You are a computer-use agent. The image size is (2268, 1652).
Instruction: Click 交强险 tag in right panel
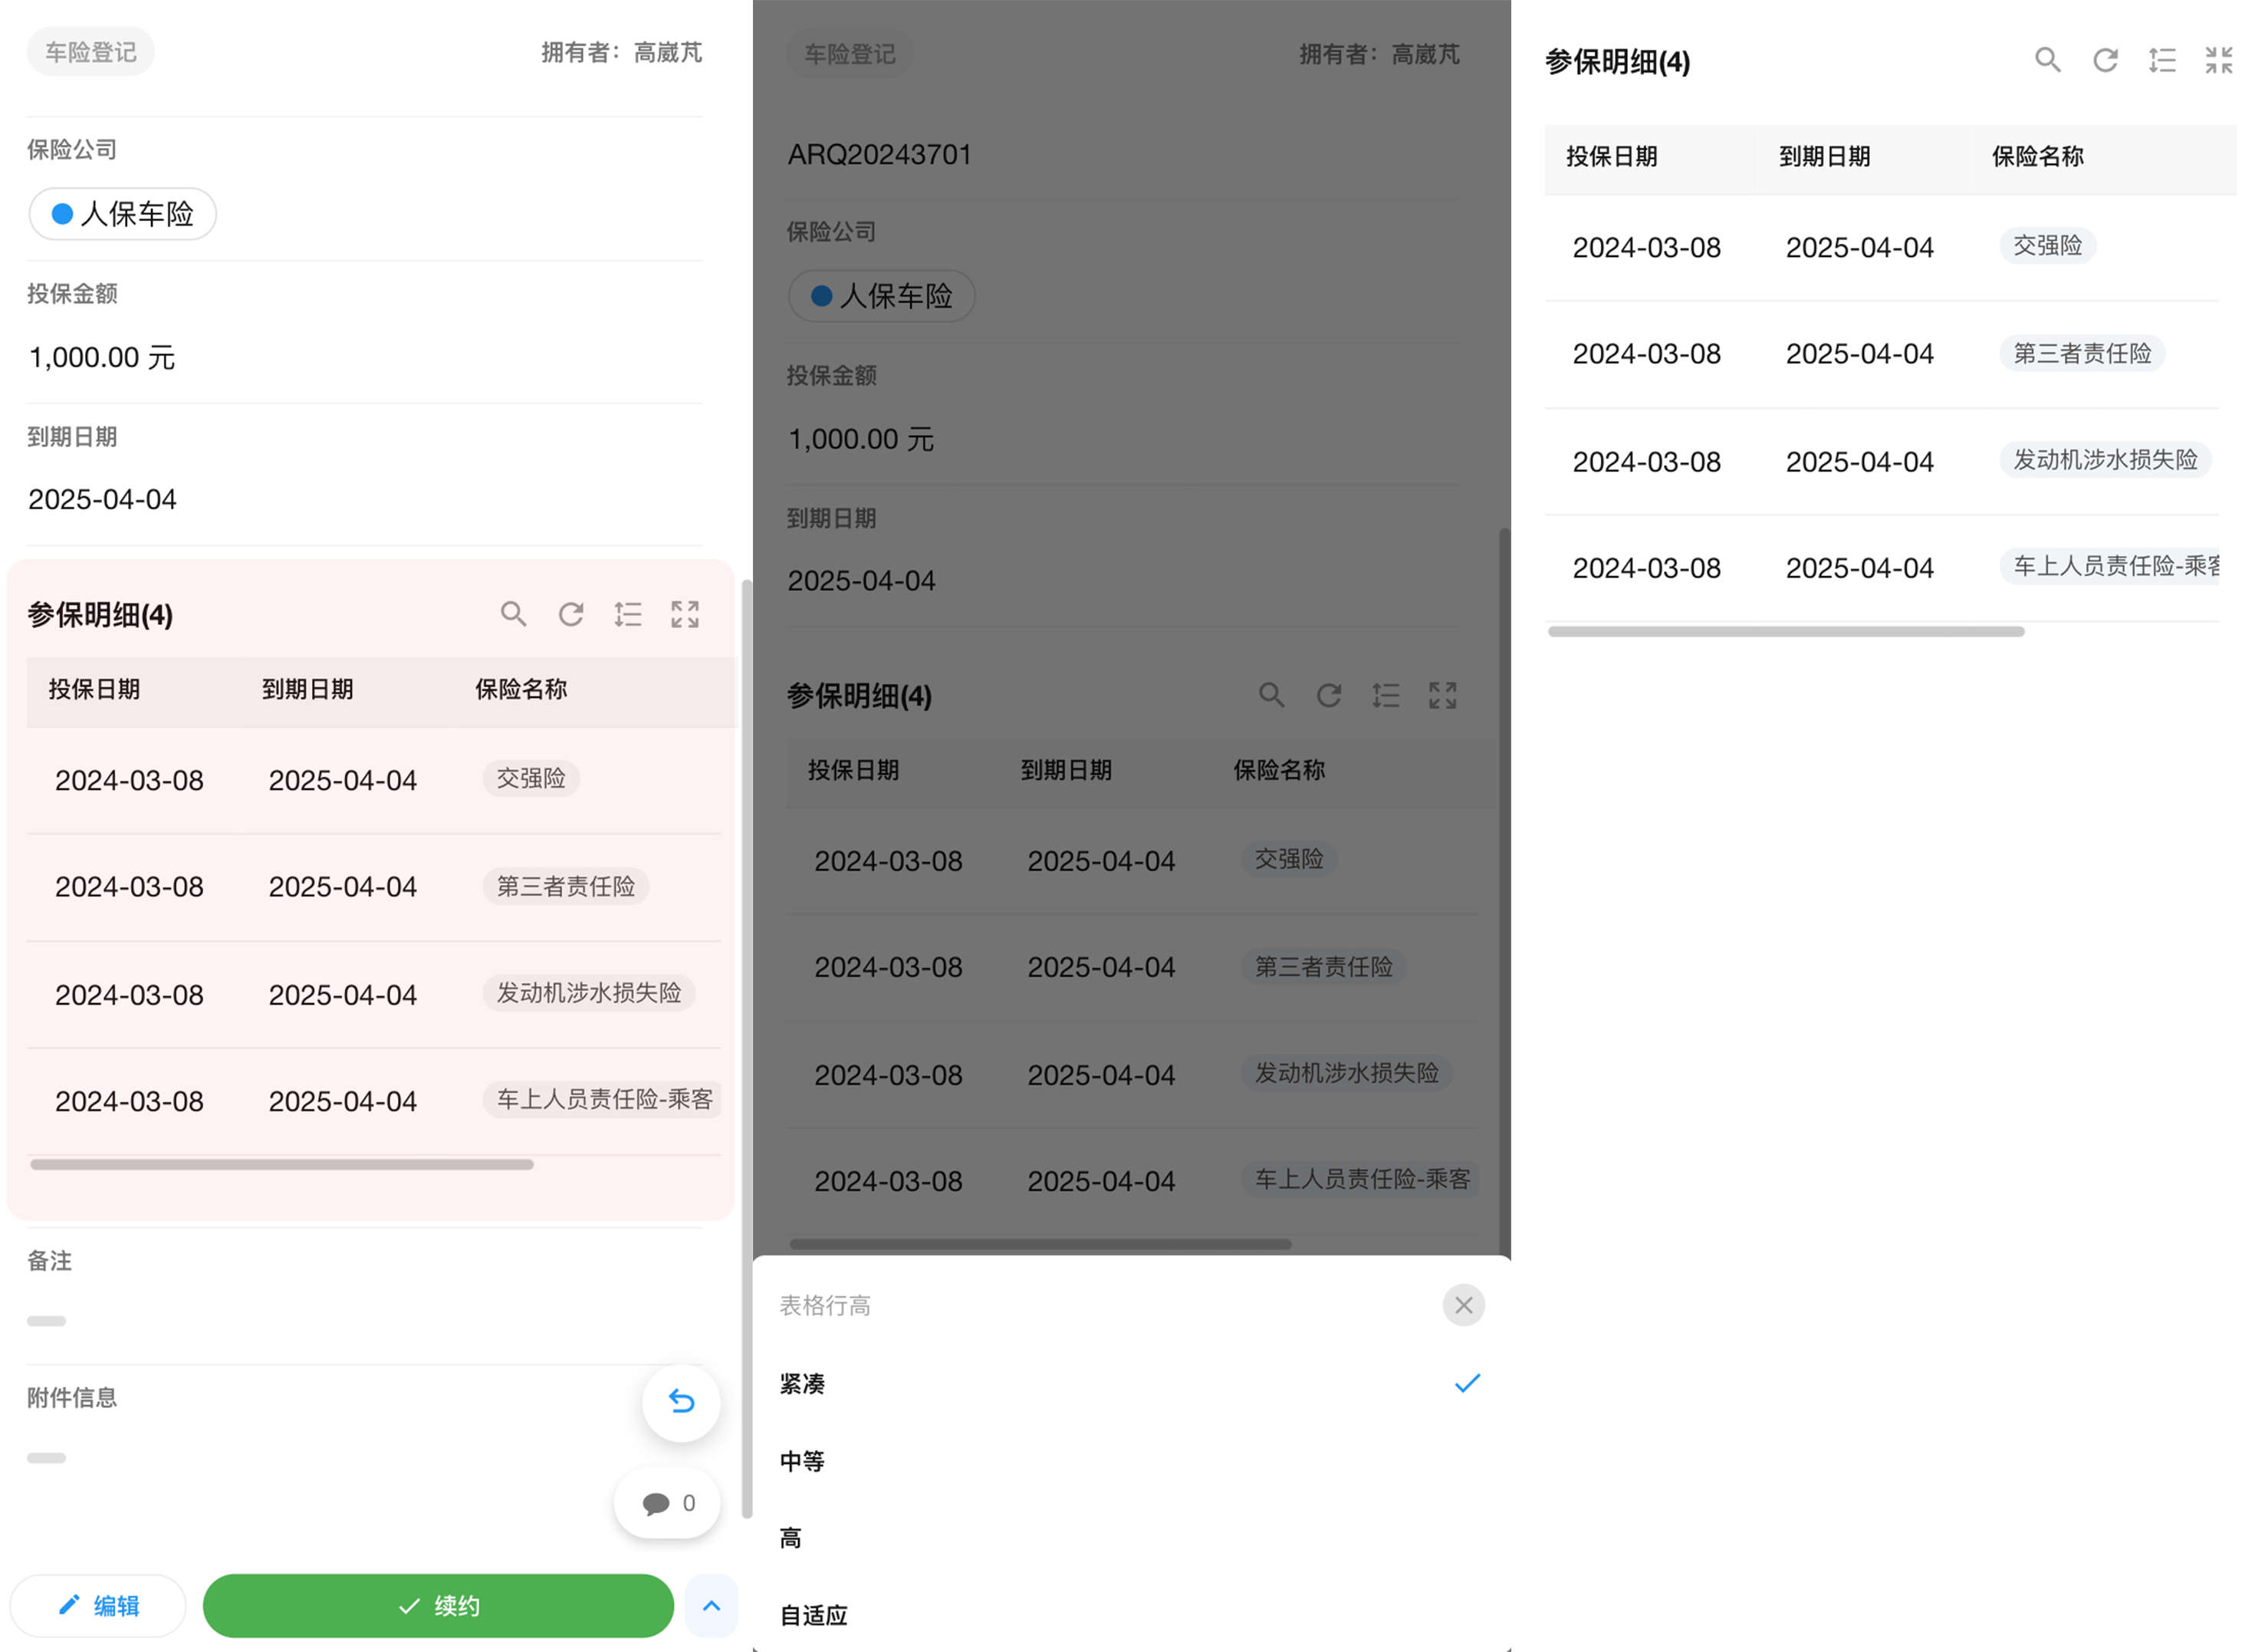tap(2048, 245)
